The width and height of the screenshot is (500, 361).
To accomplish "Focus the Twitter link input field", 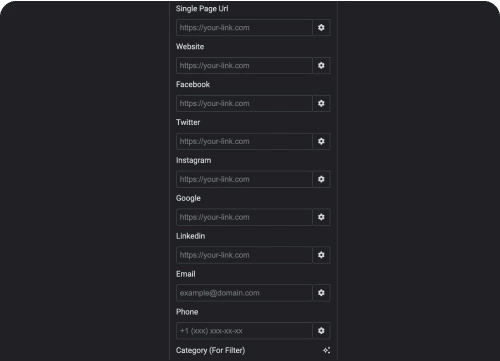I will pyautogui.click(x=244, y=141).
